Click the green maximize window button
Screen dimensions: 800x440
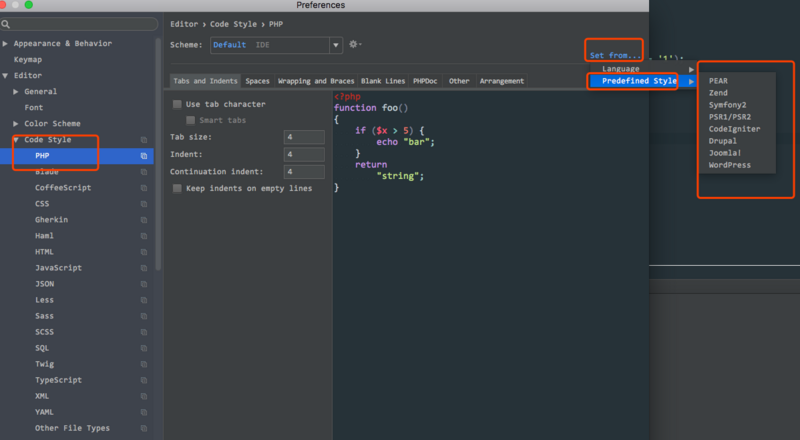pyautogui.click(x=29, y=5)
